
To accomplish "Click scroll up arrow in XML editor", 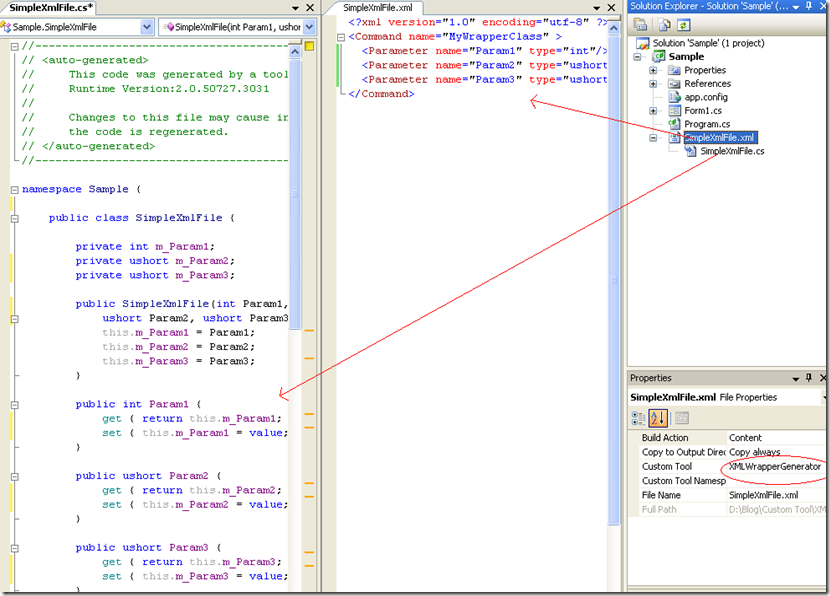I will click(614, 28).
